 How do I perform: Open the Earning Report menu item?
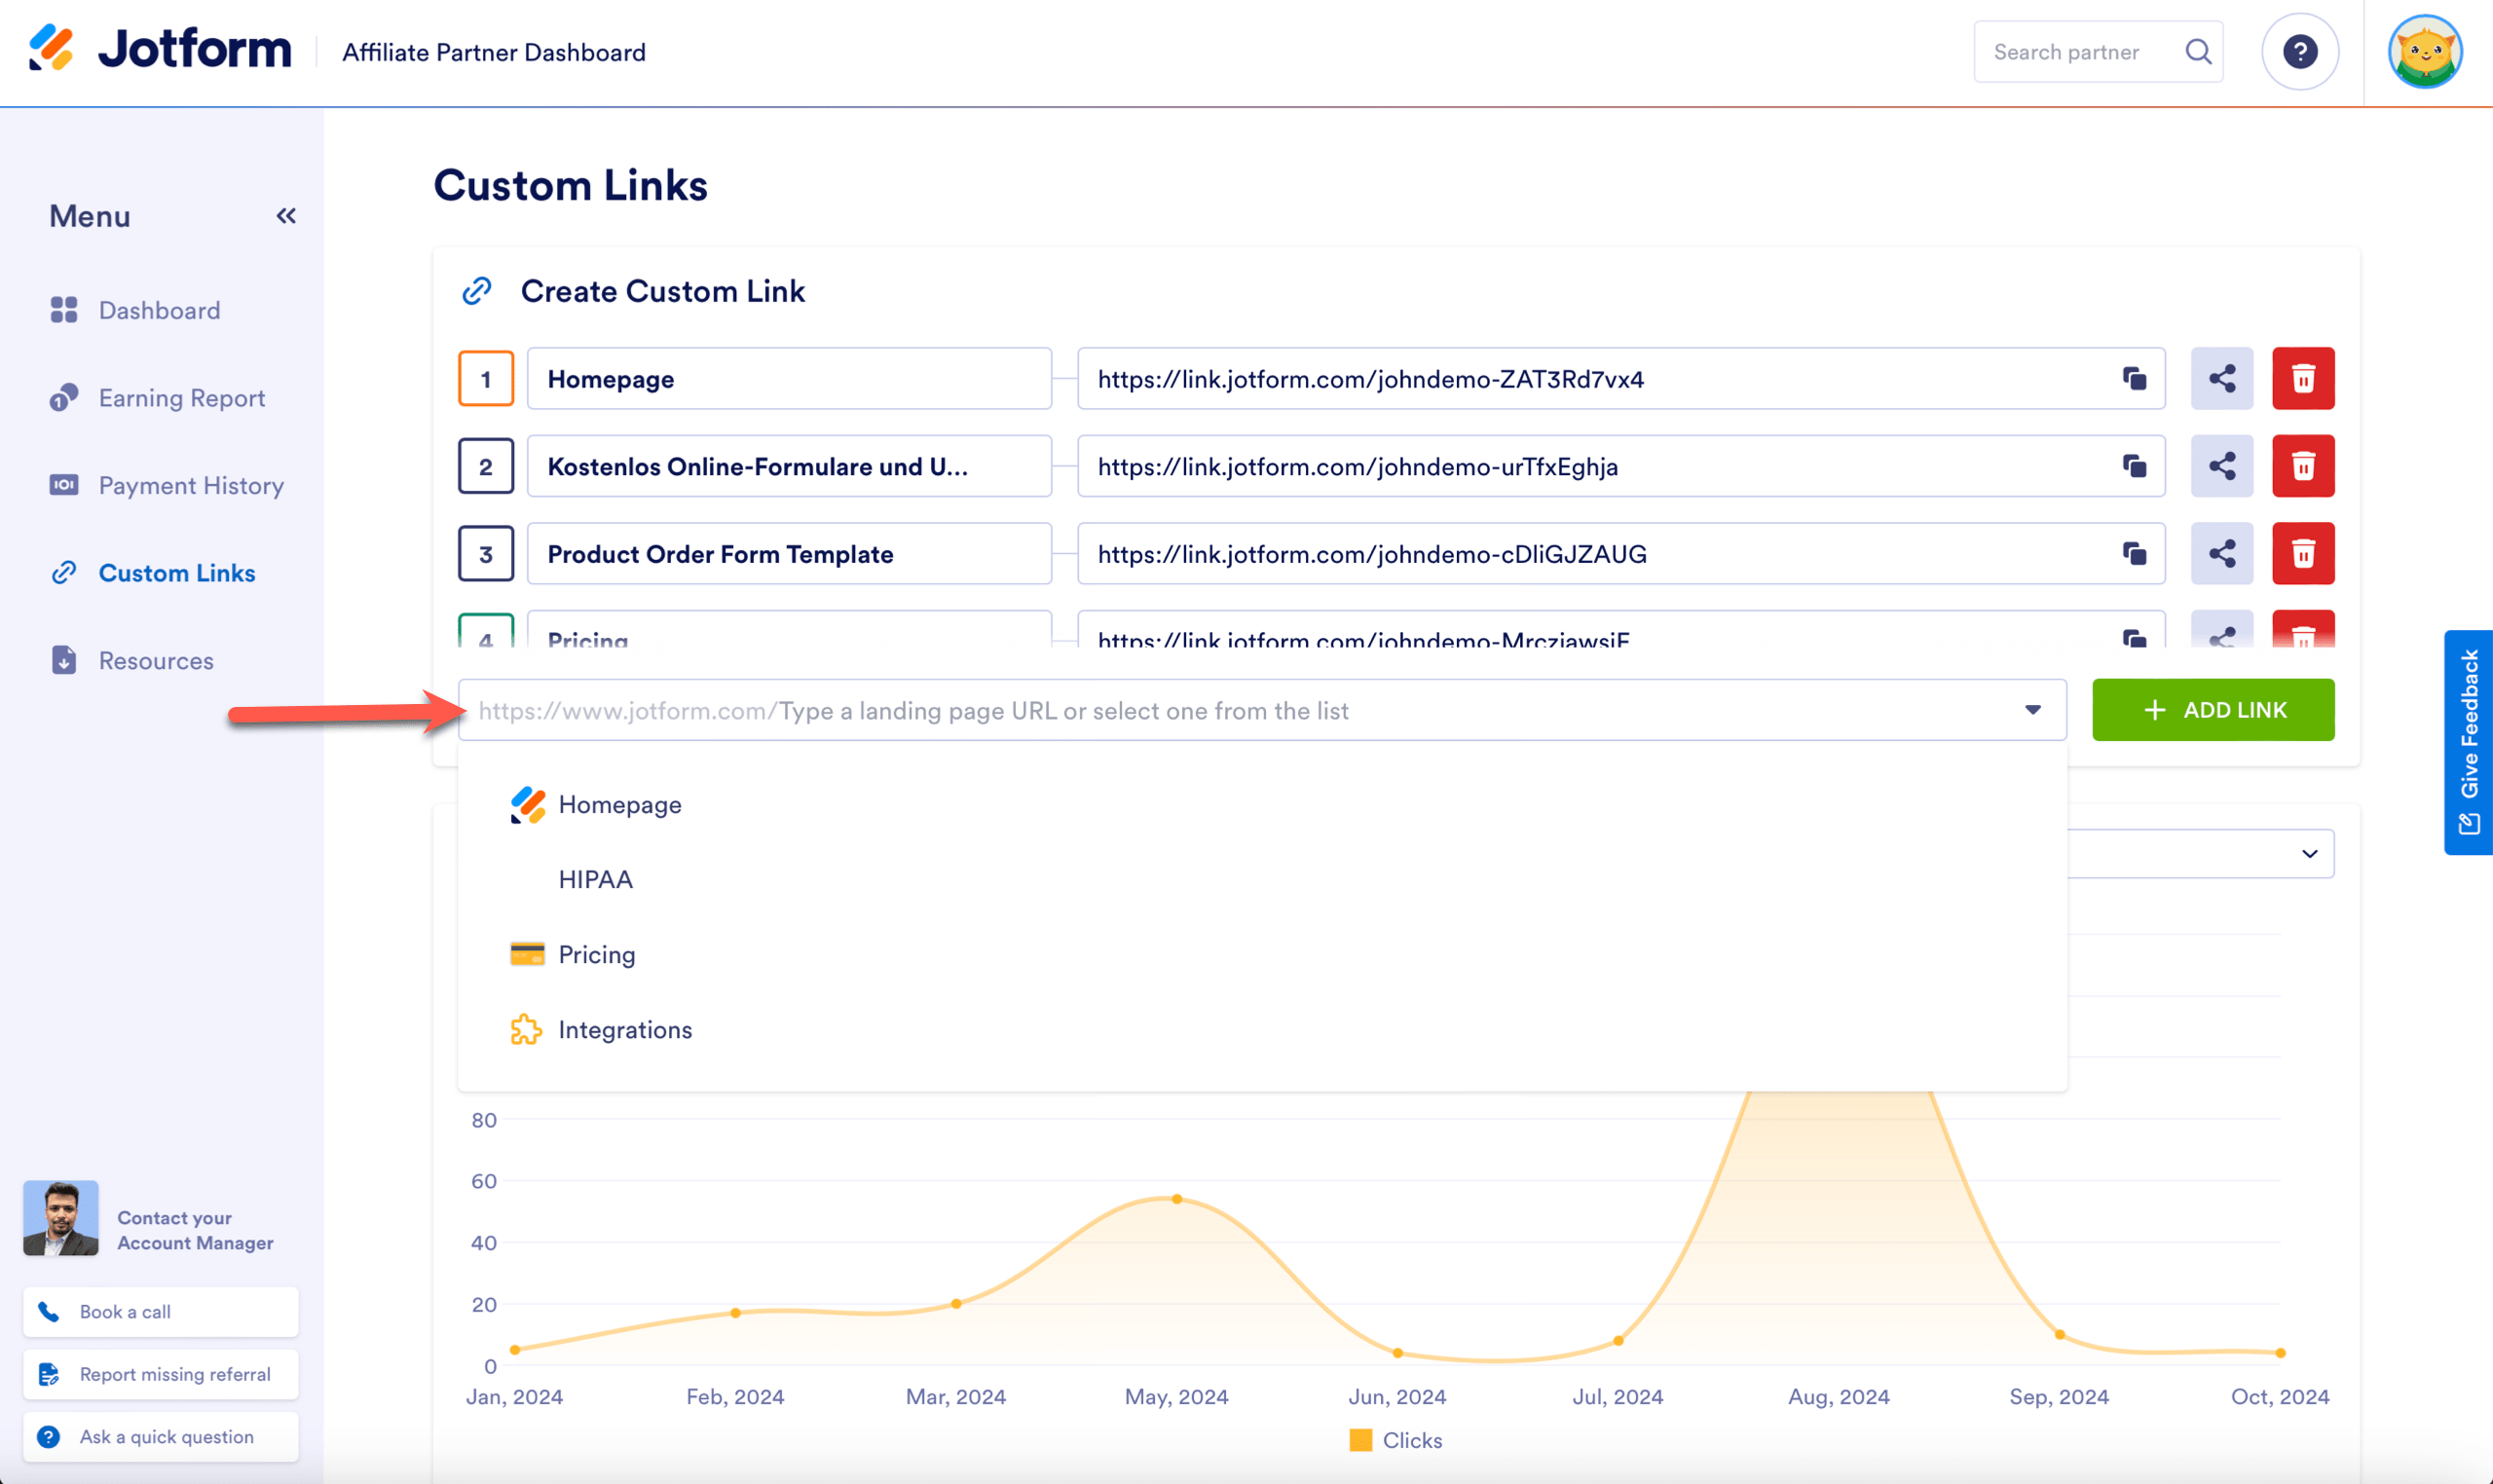tap(181, 398)
